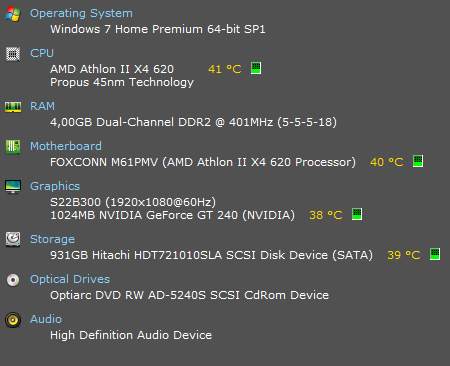Open the Audio section heading
Screen dimensions: 450x366
(46, 319)
